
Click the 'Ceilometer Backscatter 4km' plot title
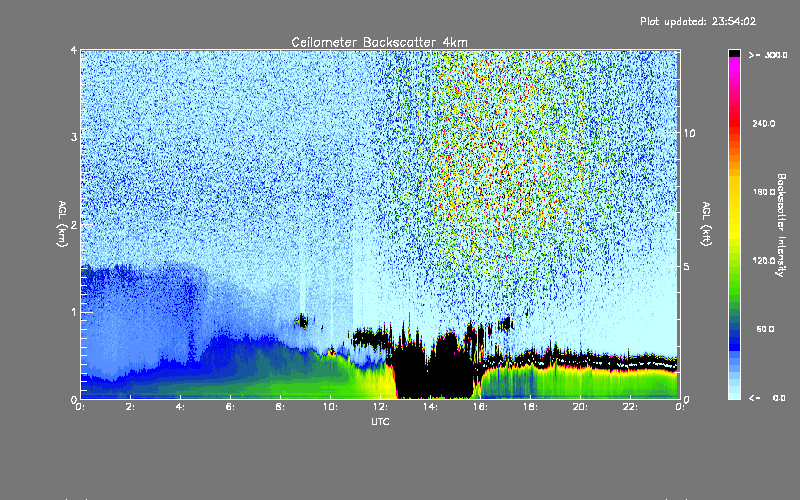click(x=379, y=42)
